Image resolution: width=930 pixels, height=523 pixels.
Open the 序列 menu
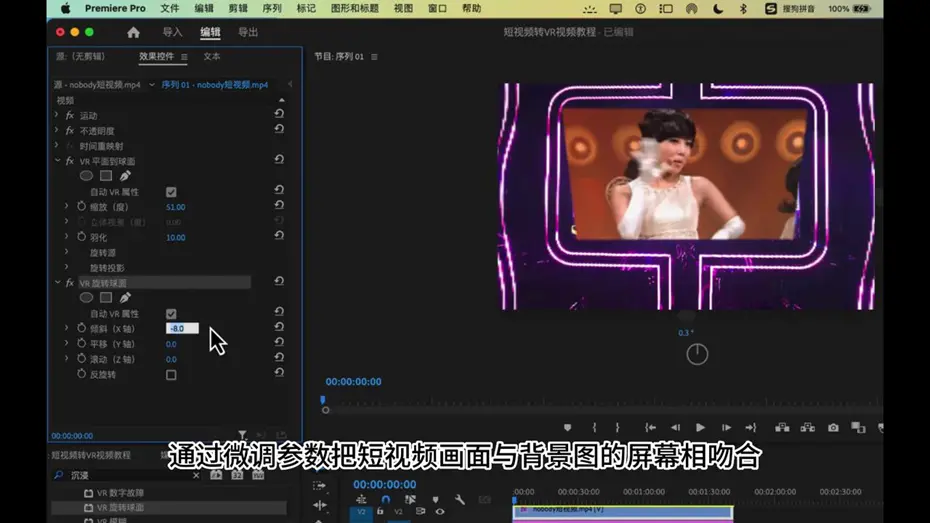pos(272,8)
